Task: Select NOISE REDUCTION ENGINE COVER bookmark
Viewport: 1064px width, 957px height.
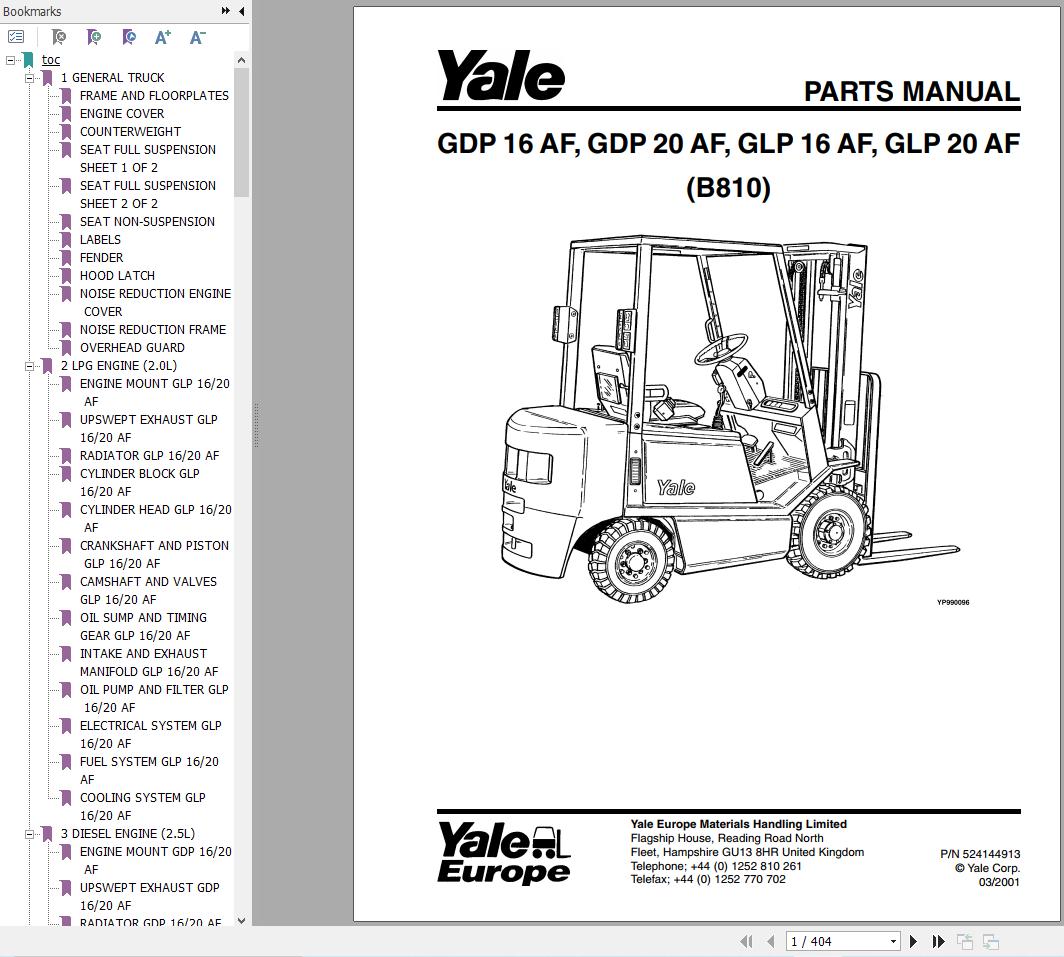Action: [x=155, y=302]
